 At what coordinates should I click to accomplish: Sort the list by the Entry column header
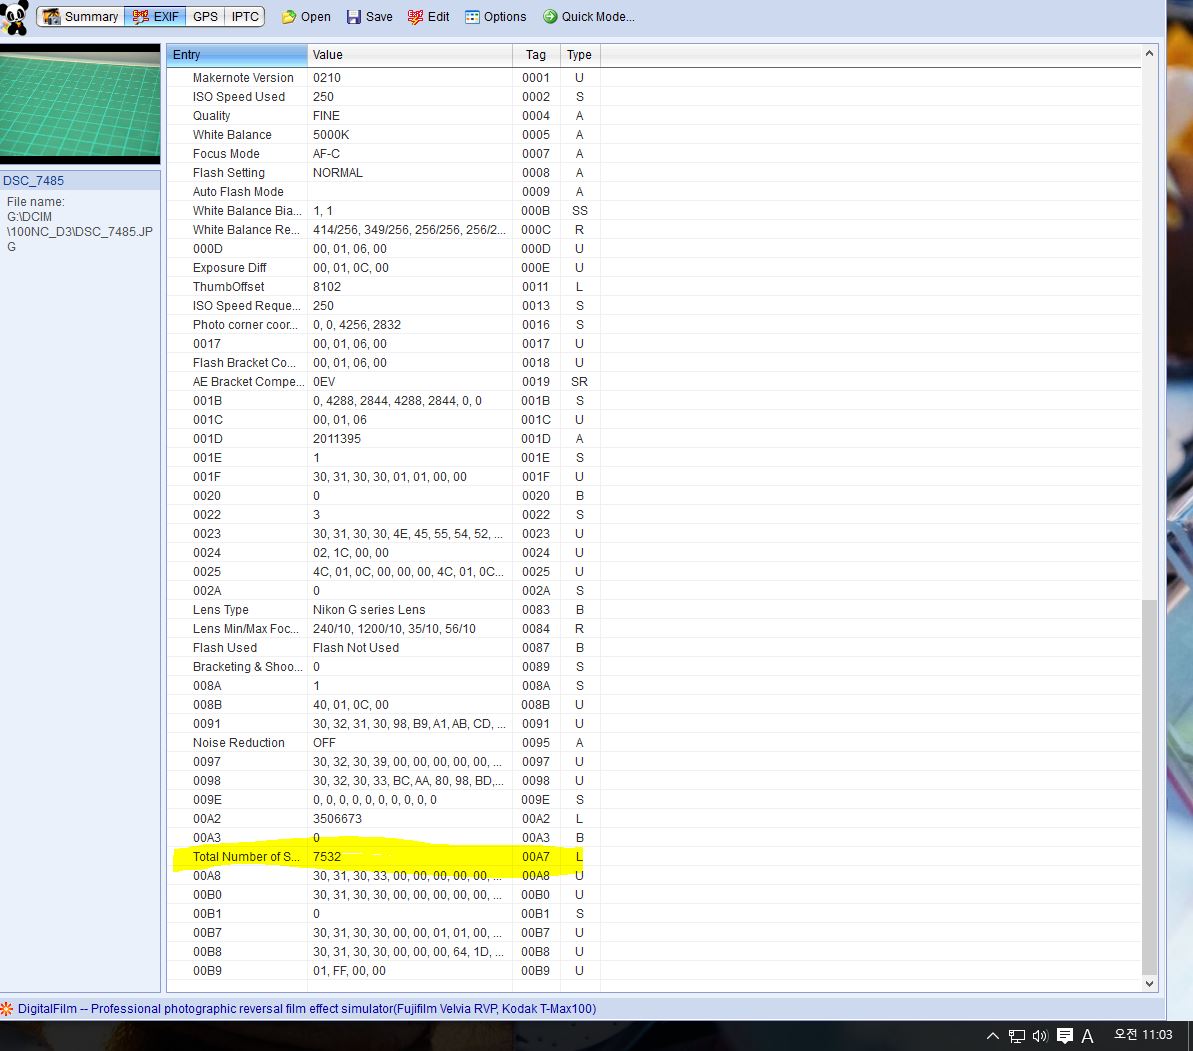point(236,55)
